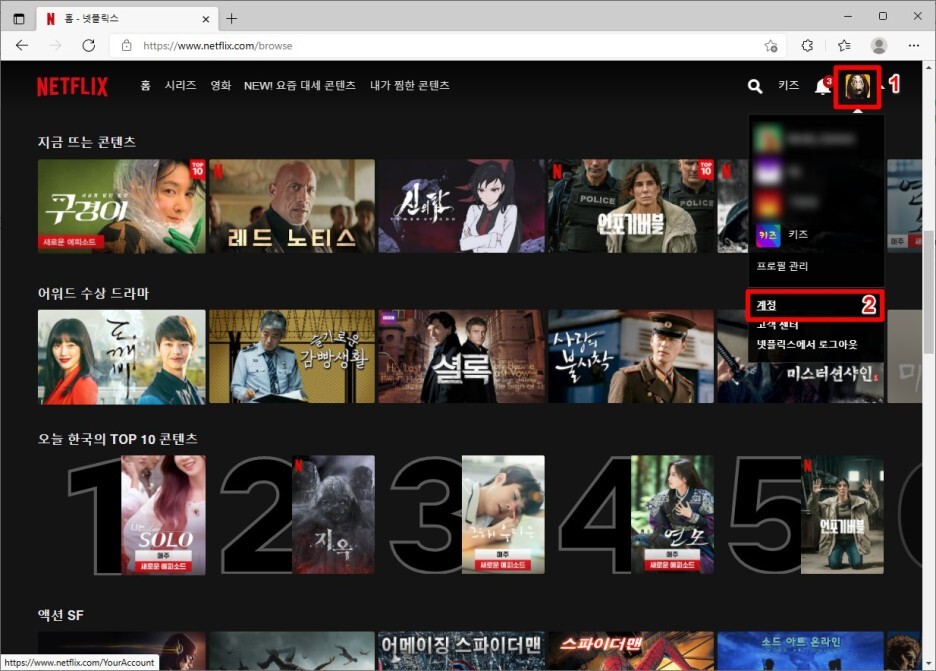
Task: Click the 지금 뜨는 콘텐츠 row title
Action: (87, 142)
